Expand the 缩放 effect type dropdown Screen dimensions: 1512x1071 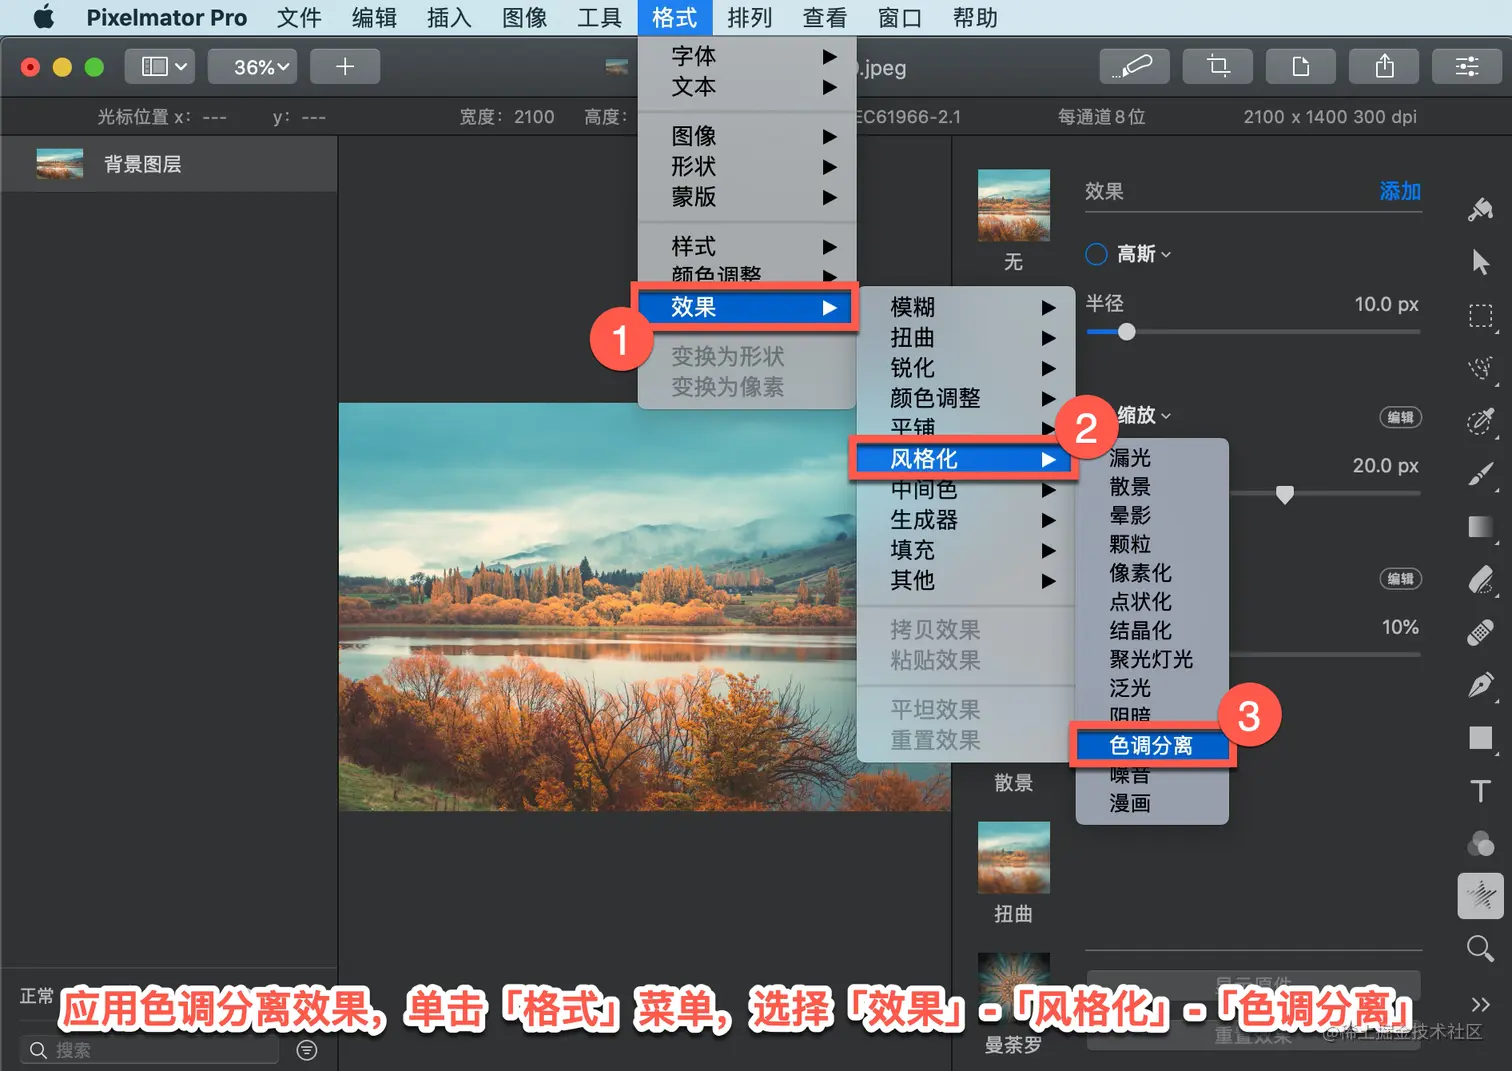pyautogui.click(x=1144, y=415)
